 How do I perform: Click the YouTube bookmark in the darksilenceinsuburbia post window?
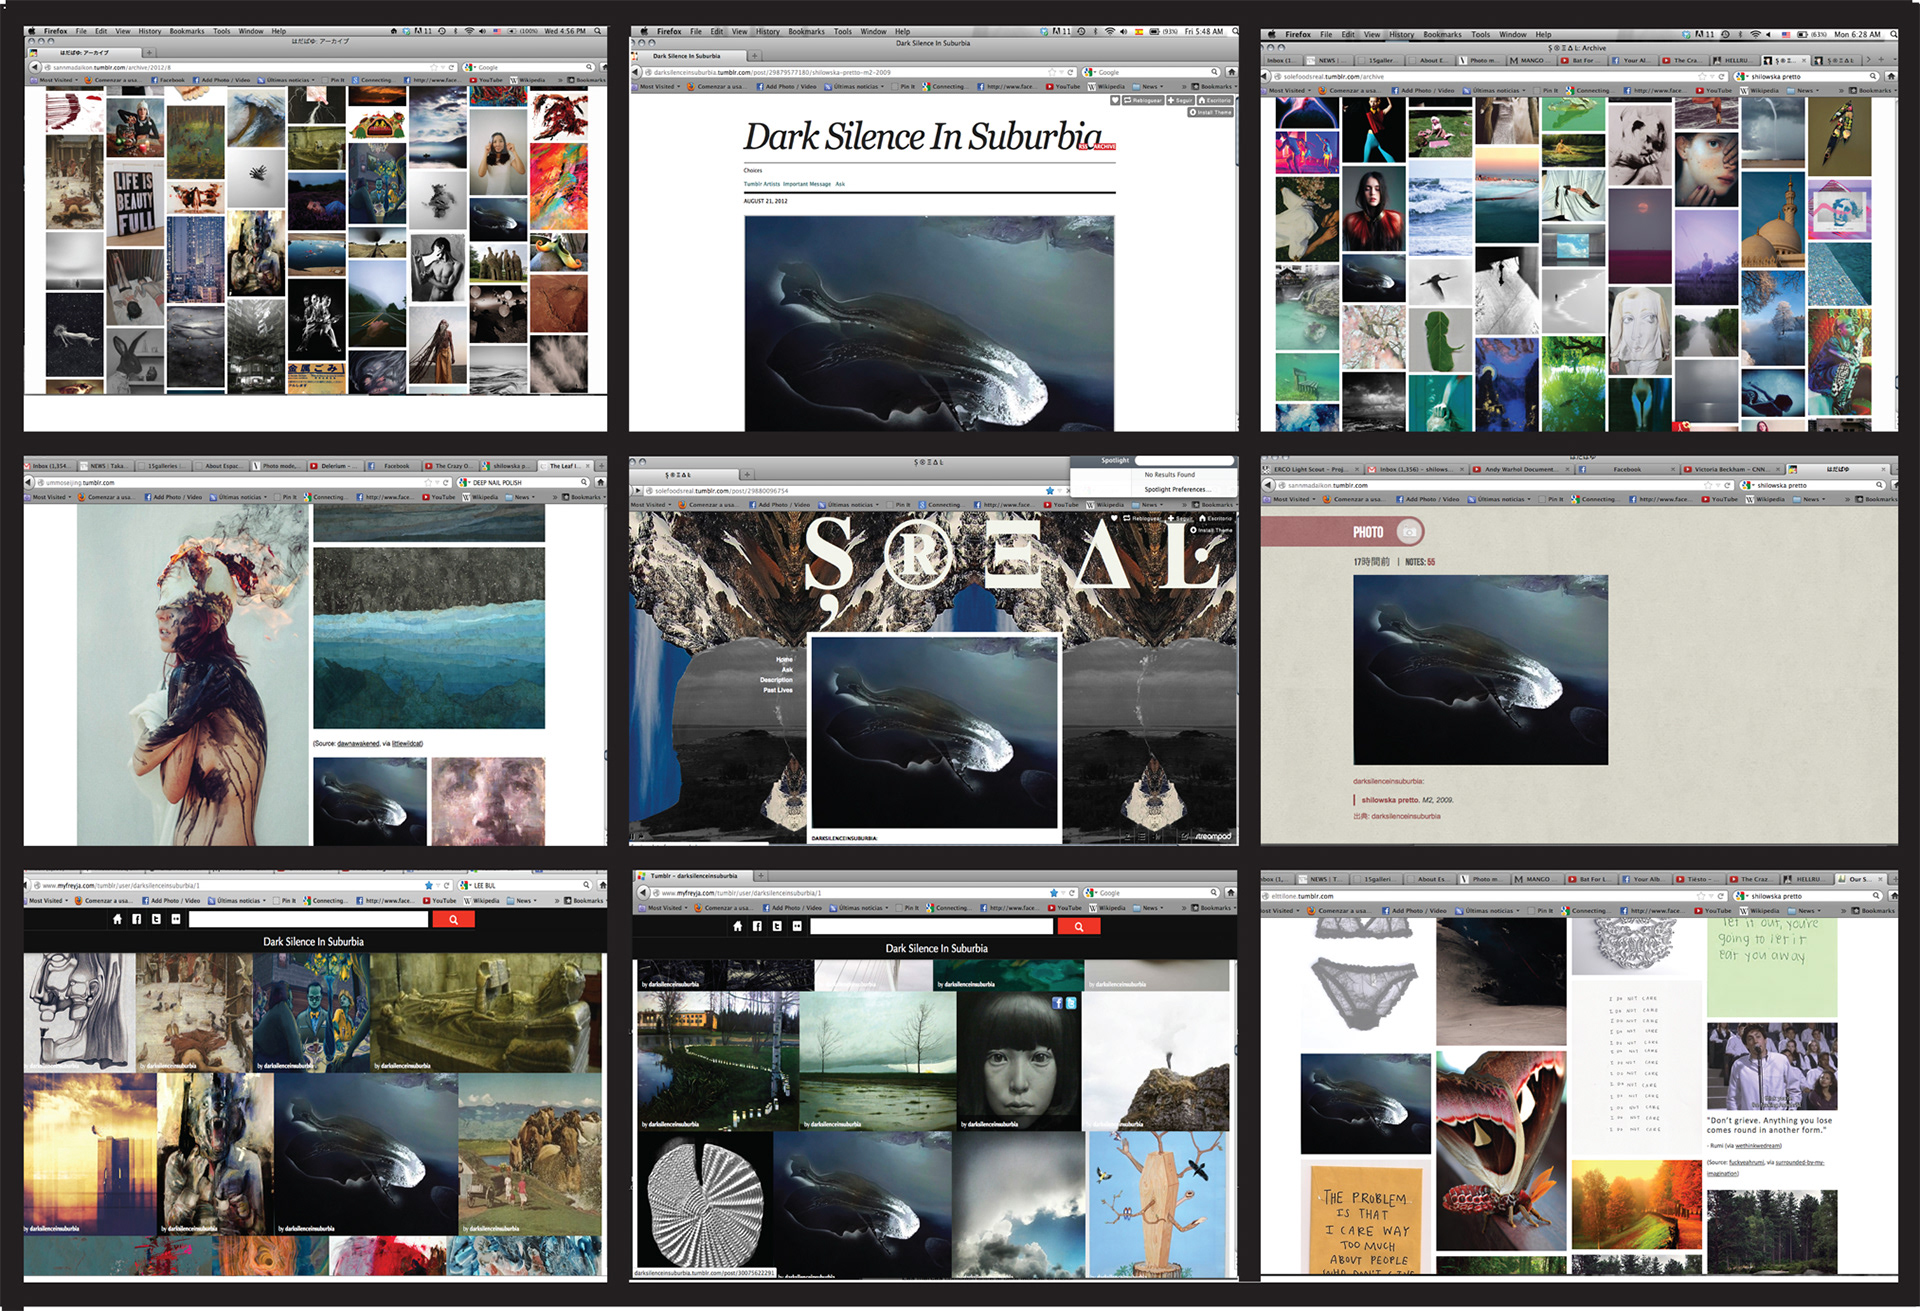coord(1064,86)
